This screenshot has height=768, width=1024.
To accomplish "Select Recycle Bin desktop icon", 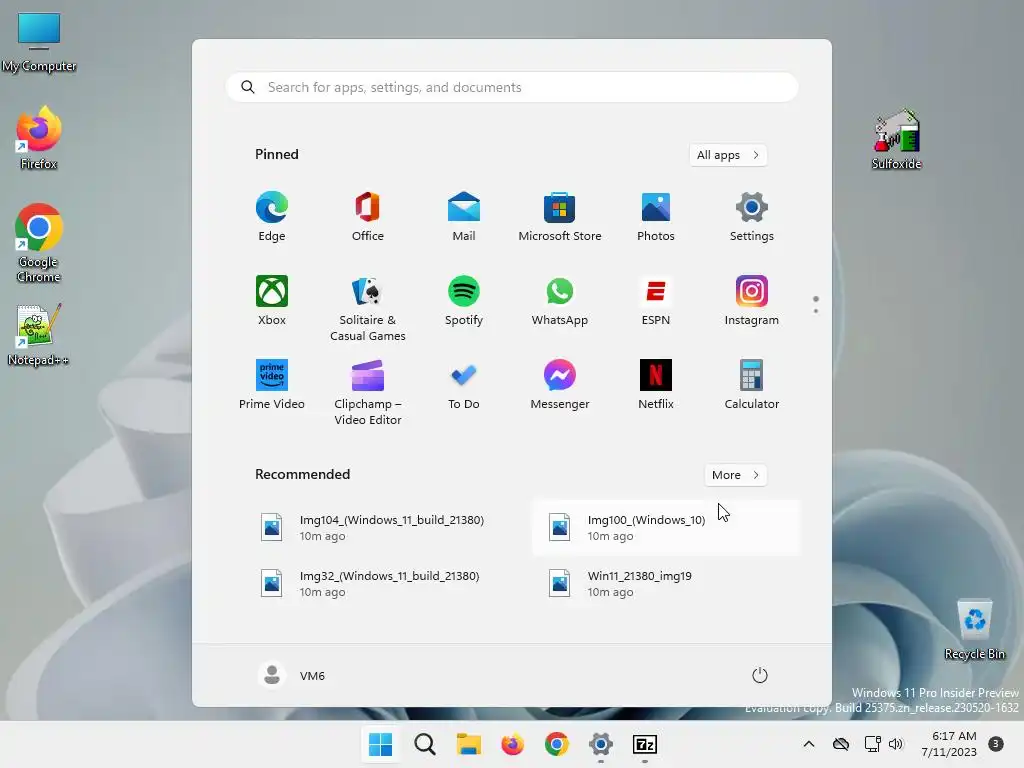I will pyautogui.click(x=975, y=629).
